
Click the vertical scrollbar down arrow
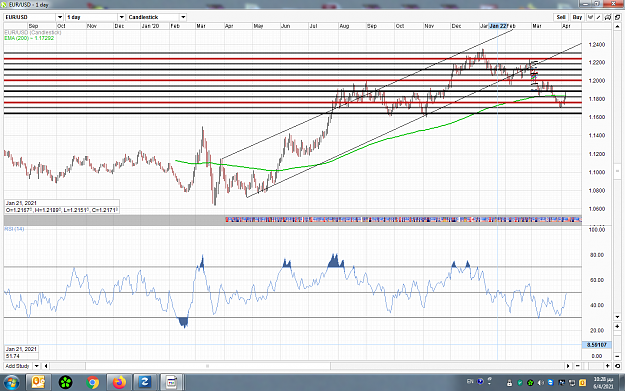[x=617, y=317]
